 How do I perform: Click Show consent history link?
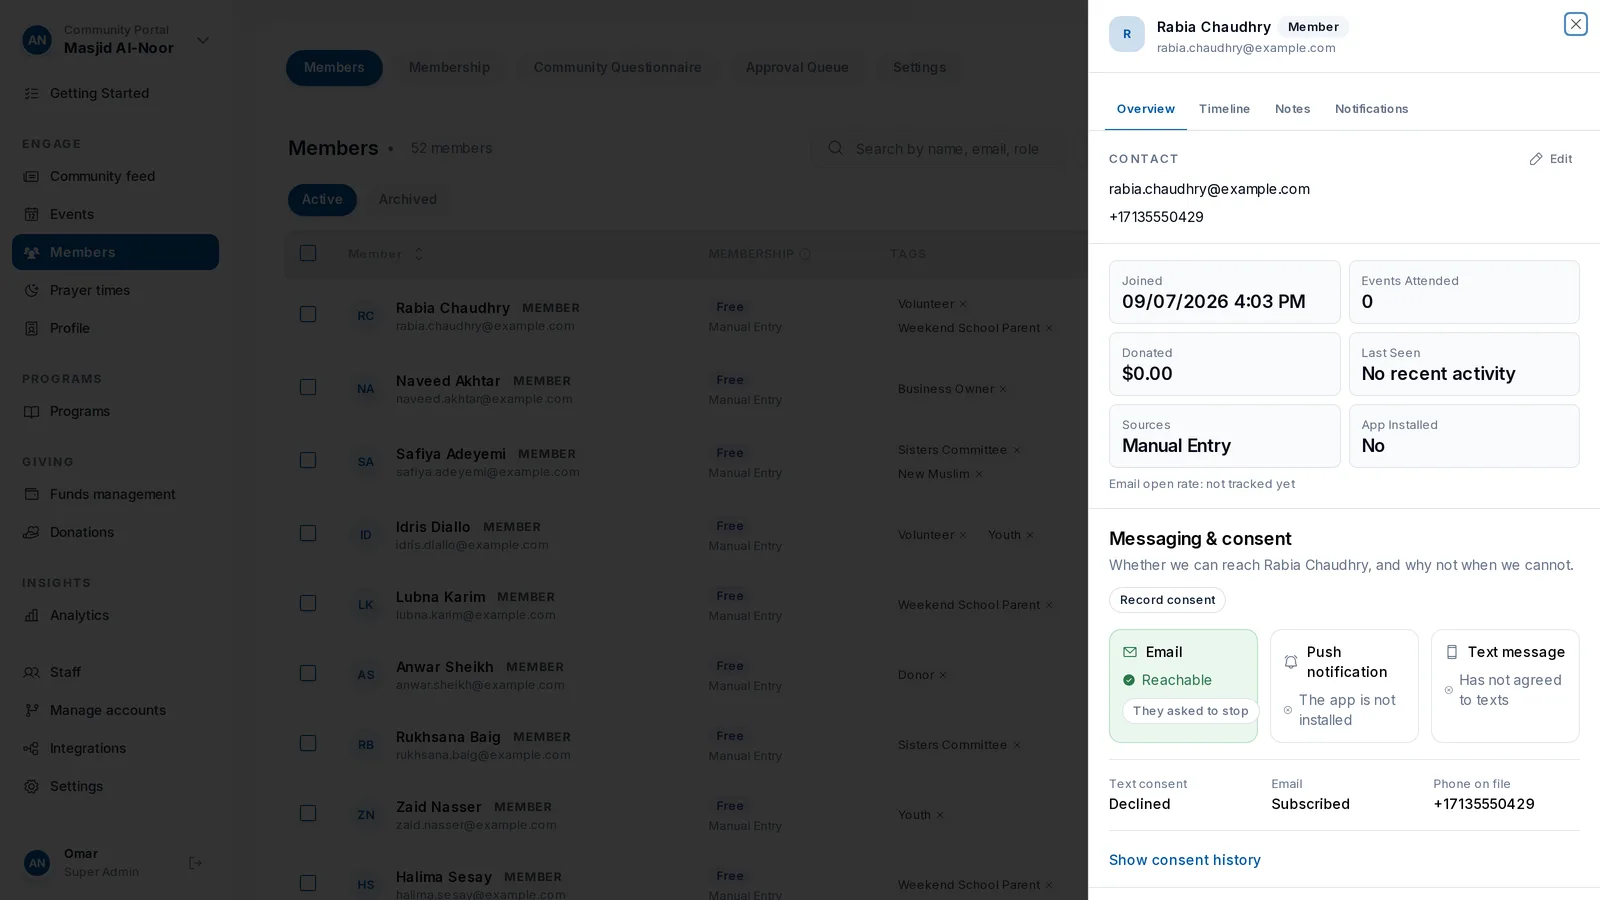[1184, 860]
